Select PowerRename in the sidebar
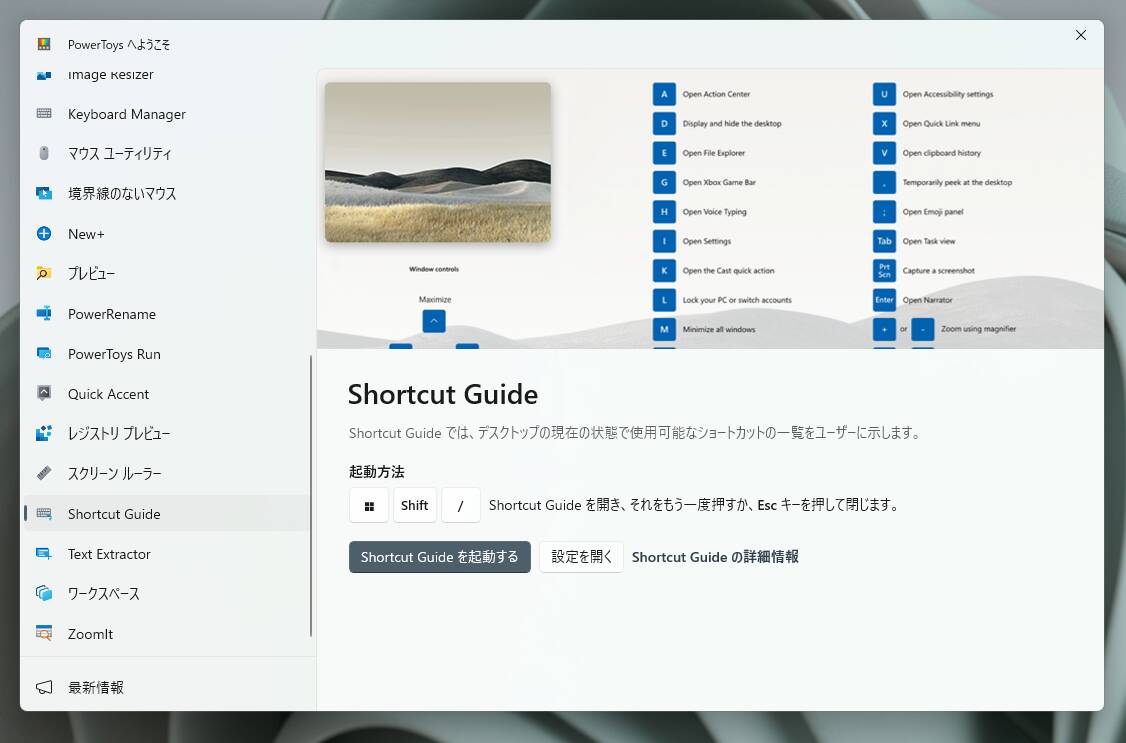1126x743 pixels. [x=167, y=314]
